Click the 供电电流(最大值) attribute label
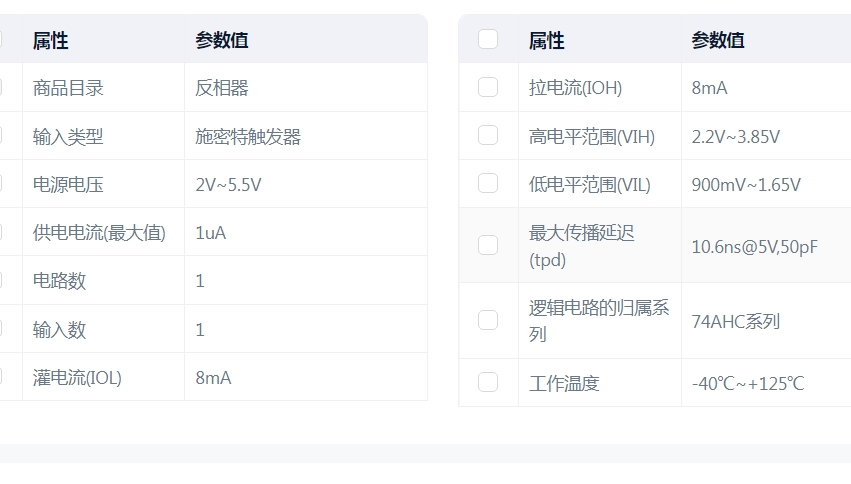851x484 pixels. pos(99,233)
